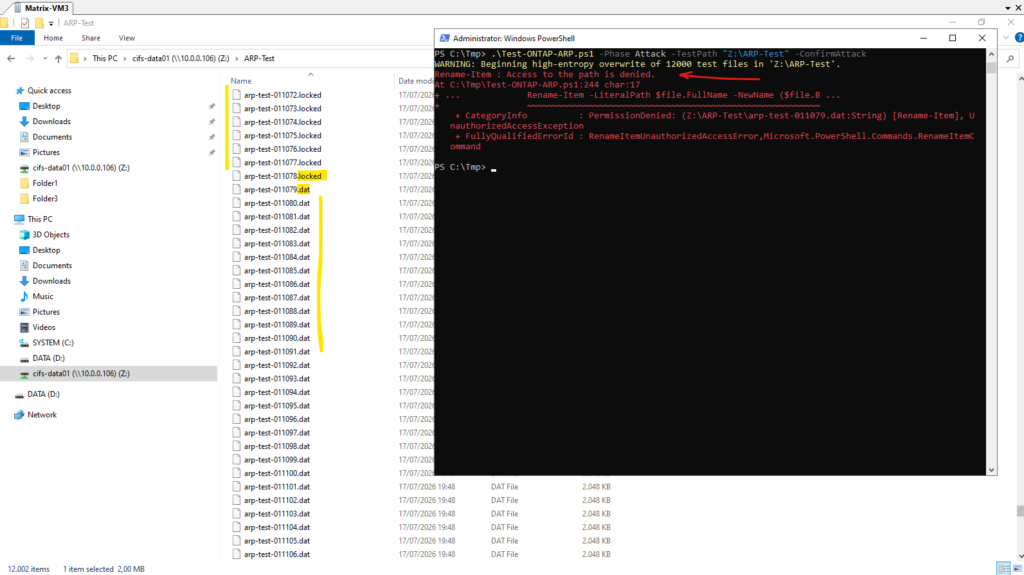Screen dimensions: 1024x575
Task: Open VM tab list dropdown arrow
Action: point(1008,8)
